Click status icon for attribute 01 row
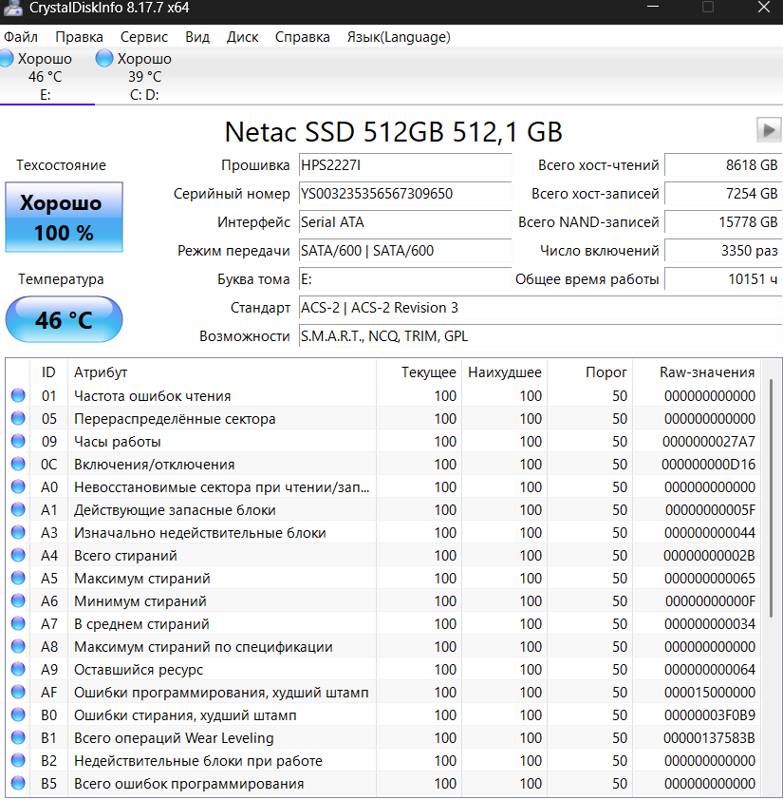This screenshot has width=783, height=800. (x=18, y=396)
